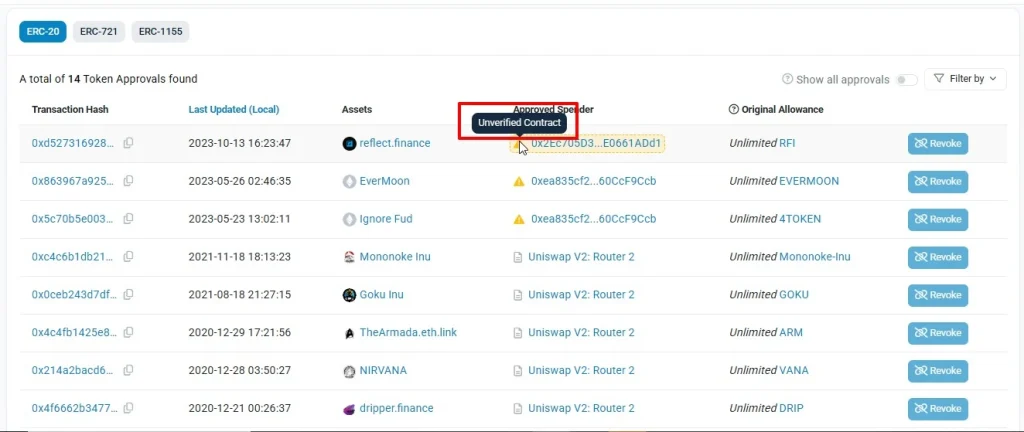Screen dimensions: 1024x432
Task: Revoke the TheArmada ARM approval
Action: [938, 333]
